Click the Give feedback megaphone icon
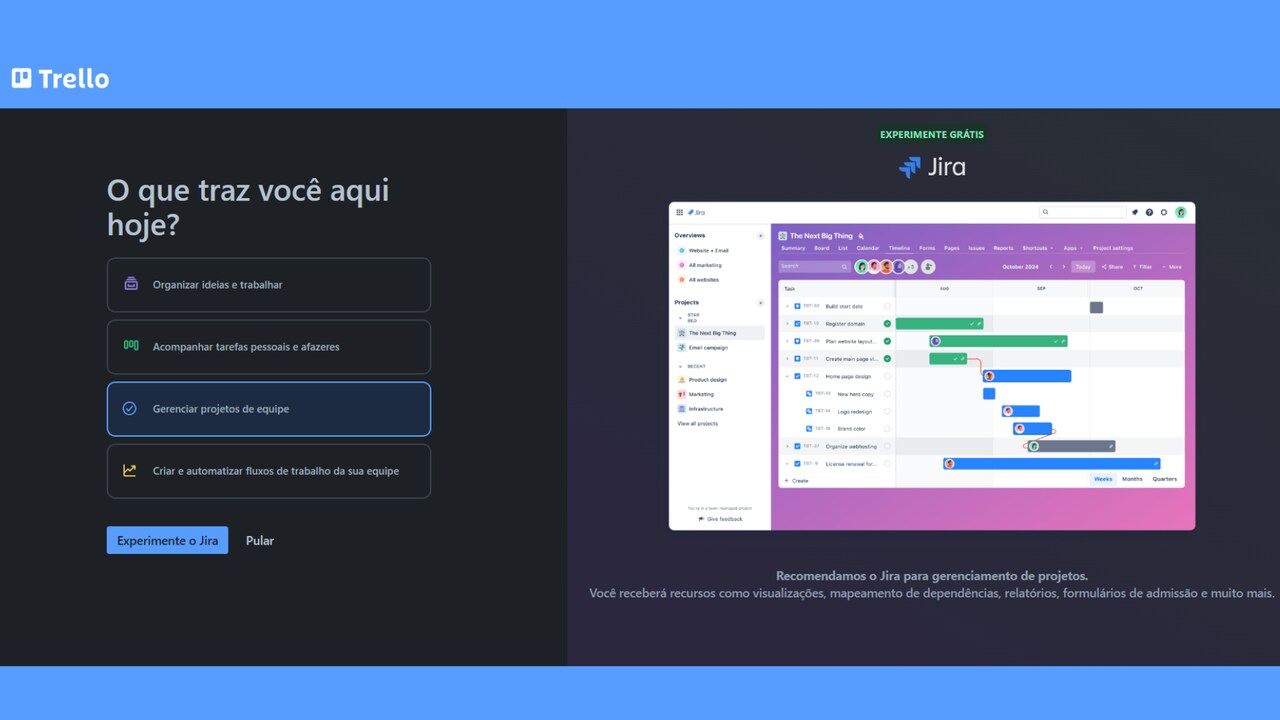 pos(700,518)
